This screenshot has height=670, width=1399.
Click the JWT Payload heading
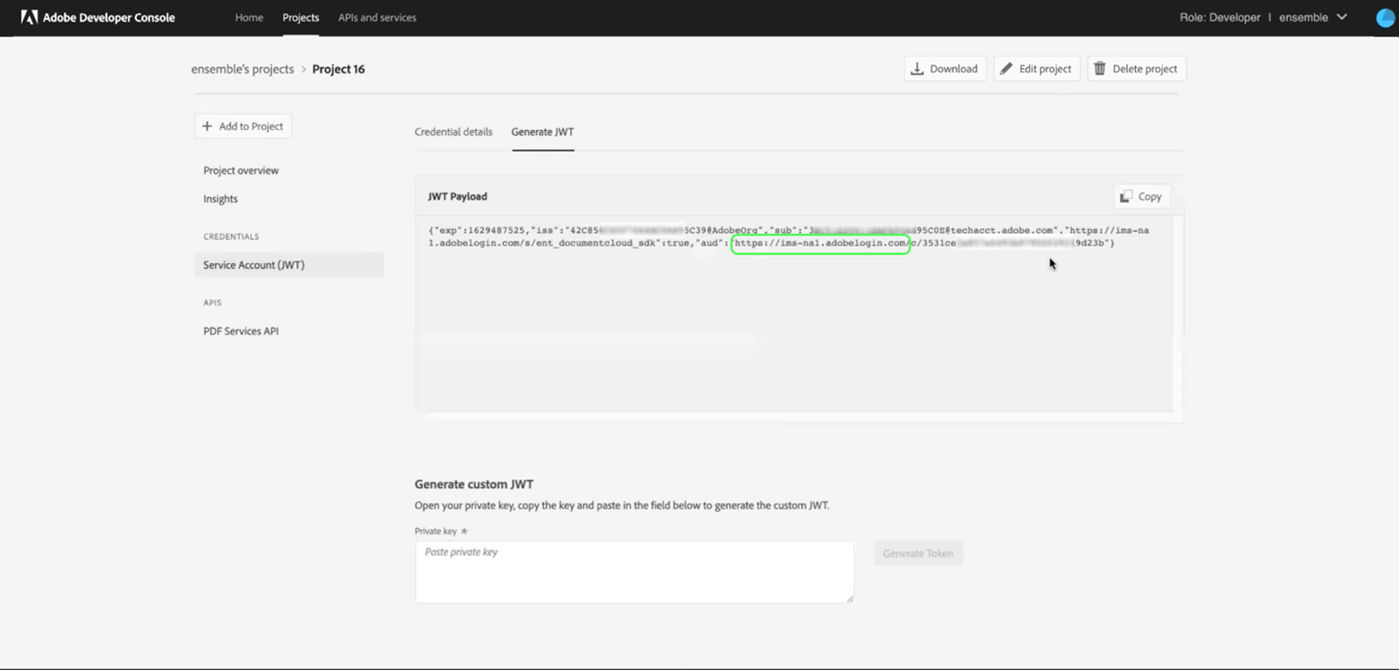click(x=457, y=197)
